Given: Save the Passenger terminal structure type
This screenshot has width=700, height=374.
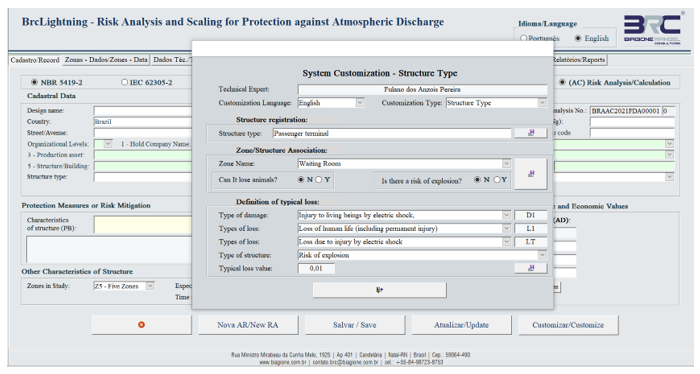Looking at the screenshot, I should 530,133.
